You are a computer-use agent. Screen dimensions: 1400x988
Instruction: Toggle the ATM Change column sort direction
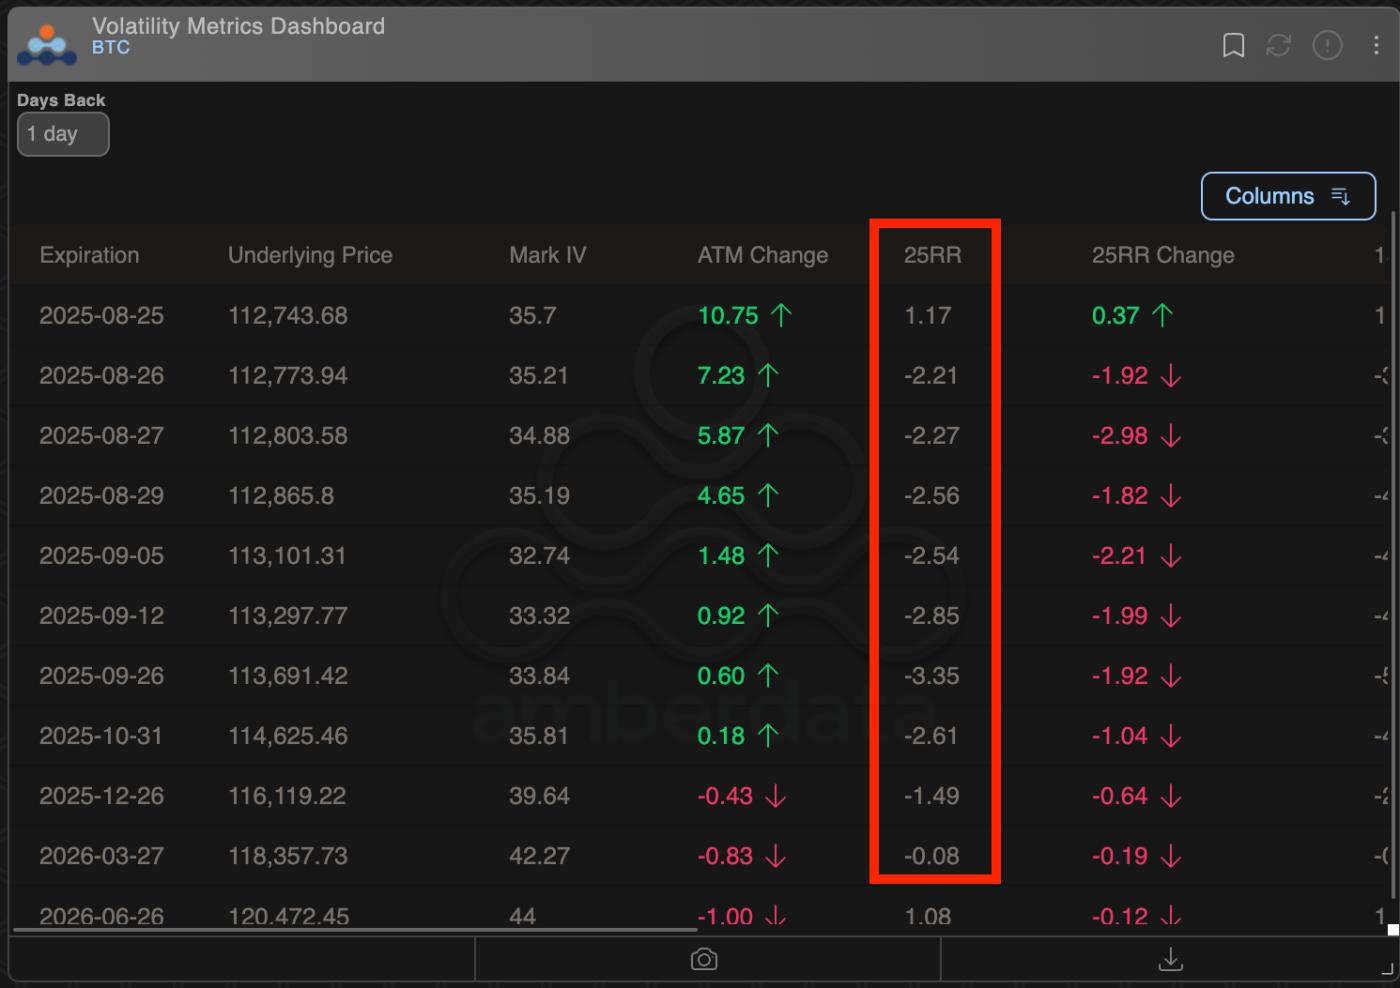click(763, 255)
